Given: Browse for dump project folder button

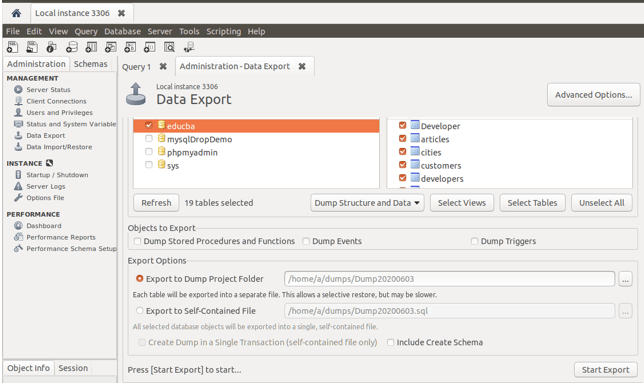Looking at the screenshot, I should (x=625, y=279).
